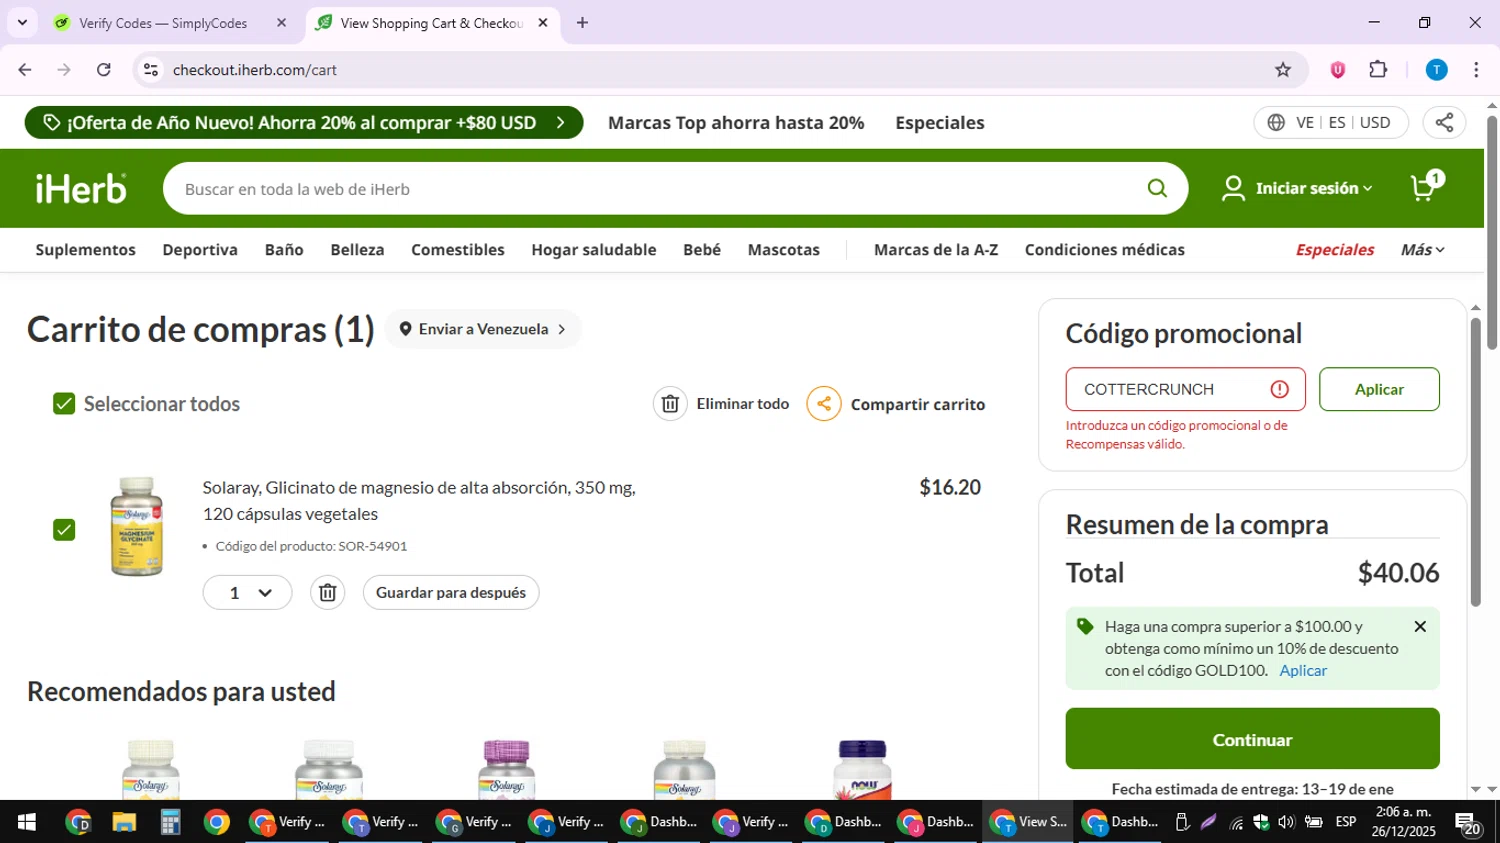The image size is (1500, 843).
Task: Open the Solaray Glicinato de magnesio product title
Action: coord(419,500)
